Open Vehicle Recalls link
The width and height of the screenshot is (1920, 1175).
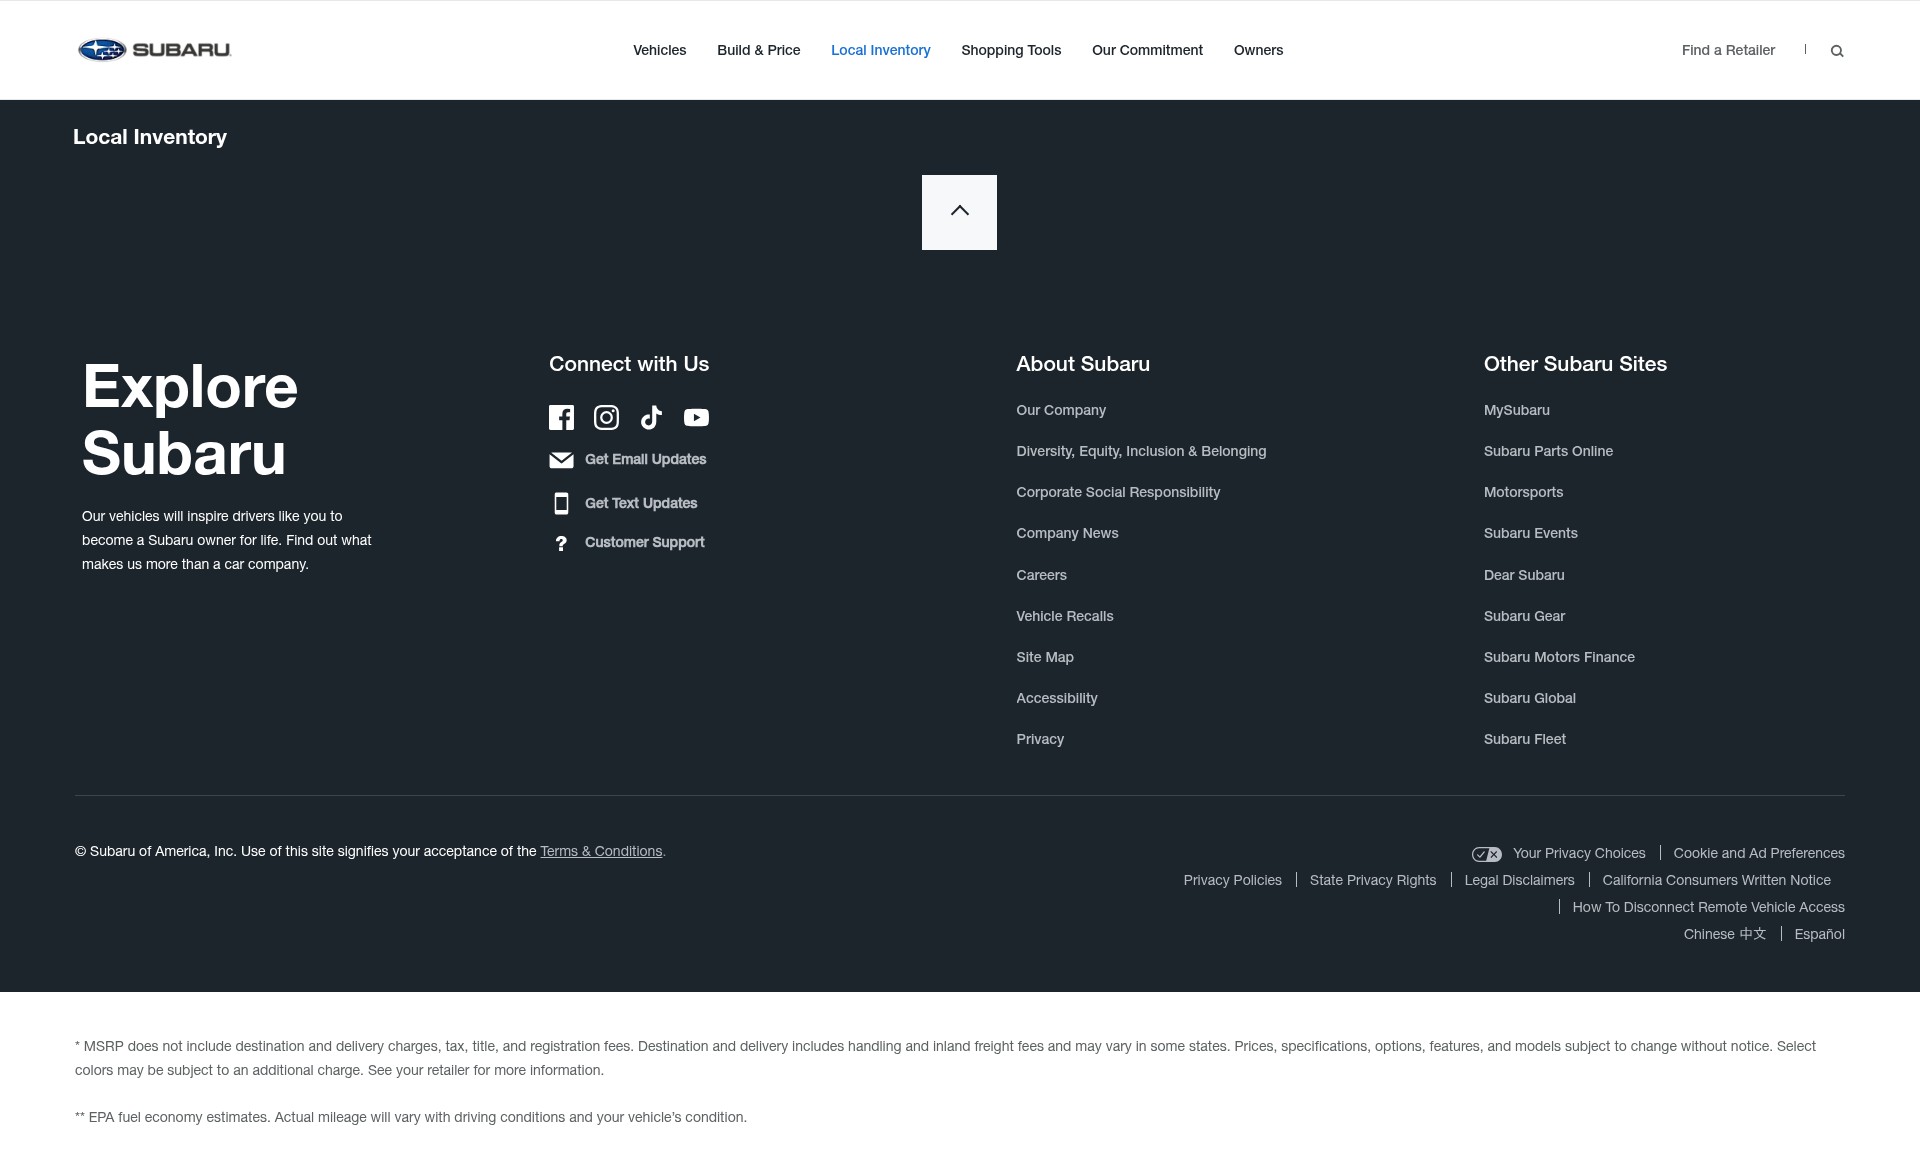coord(1064,616)
